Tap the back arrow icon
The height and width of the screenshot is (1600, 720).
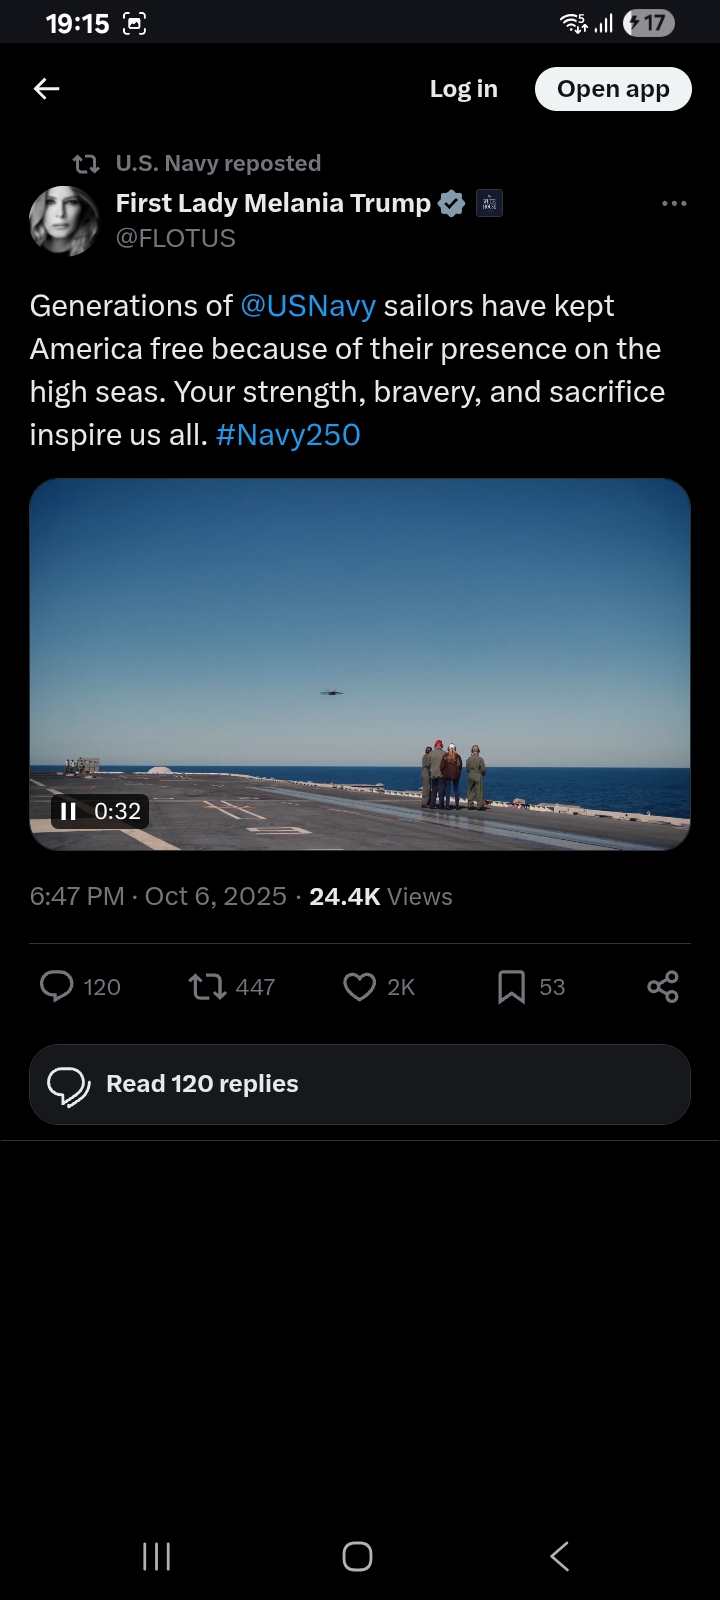pyautogui.click(x=47, y=89)
